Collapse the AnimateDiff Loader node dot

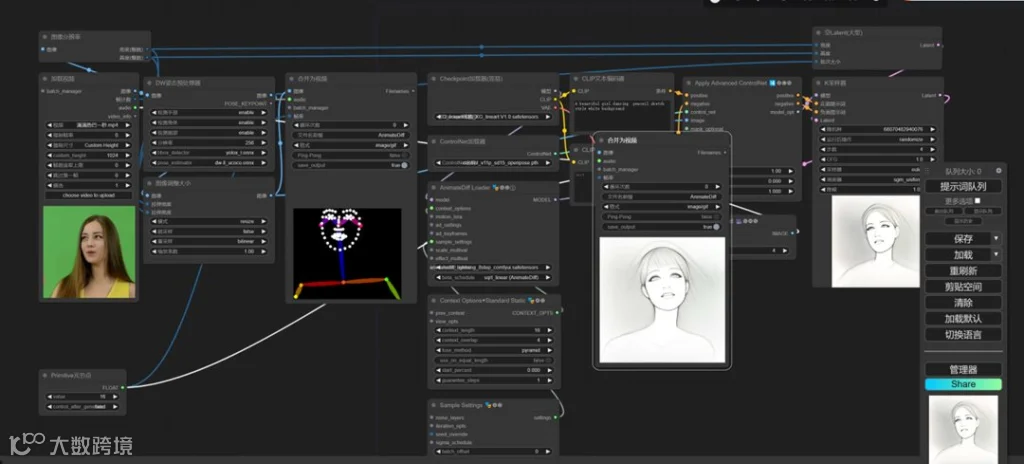tap(433, 187)
